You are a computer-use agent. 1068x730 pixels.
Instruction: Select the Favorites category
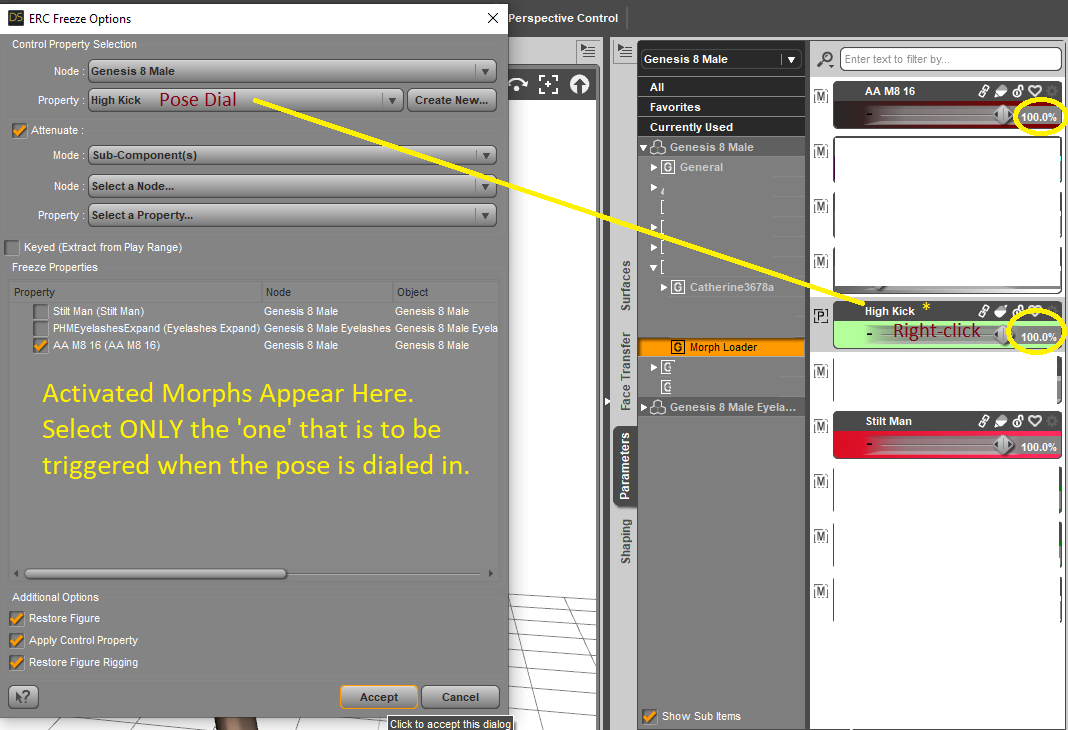tap(722, 107)
